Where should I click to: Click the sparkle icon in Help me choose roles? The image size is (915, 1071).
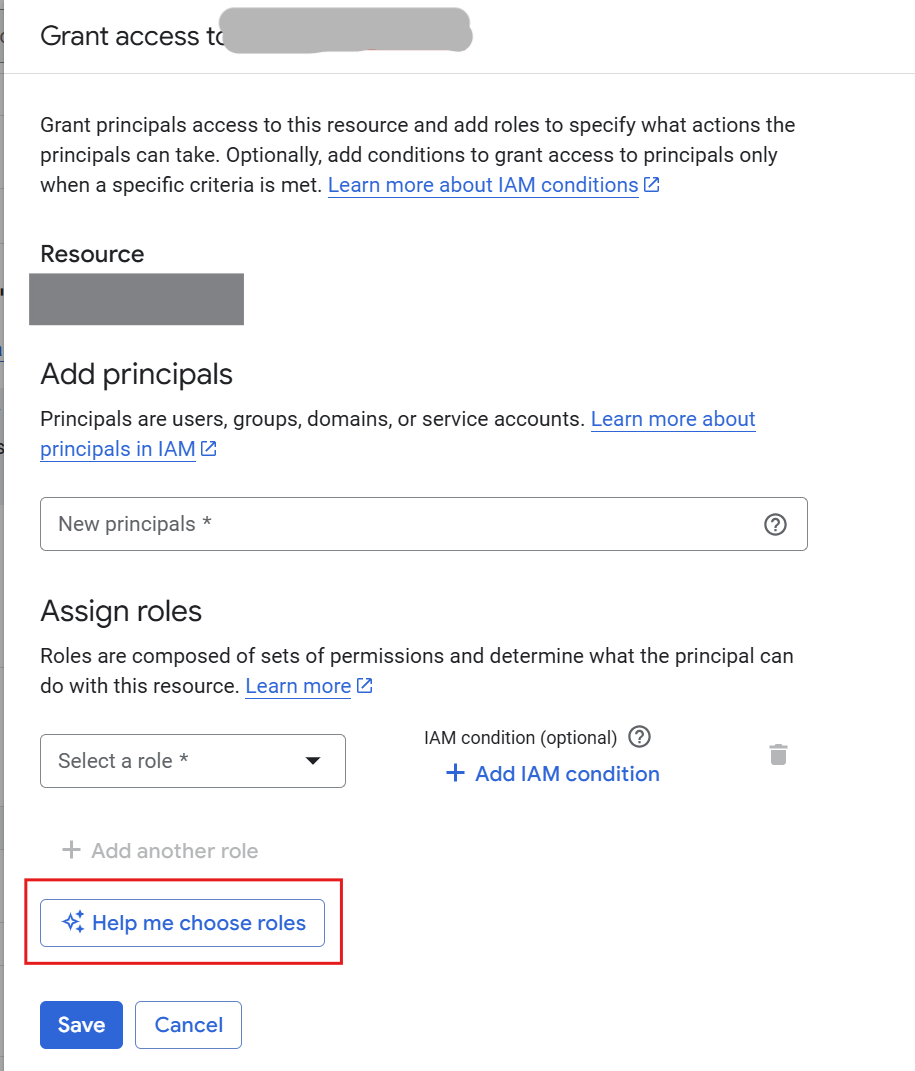73,922
